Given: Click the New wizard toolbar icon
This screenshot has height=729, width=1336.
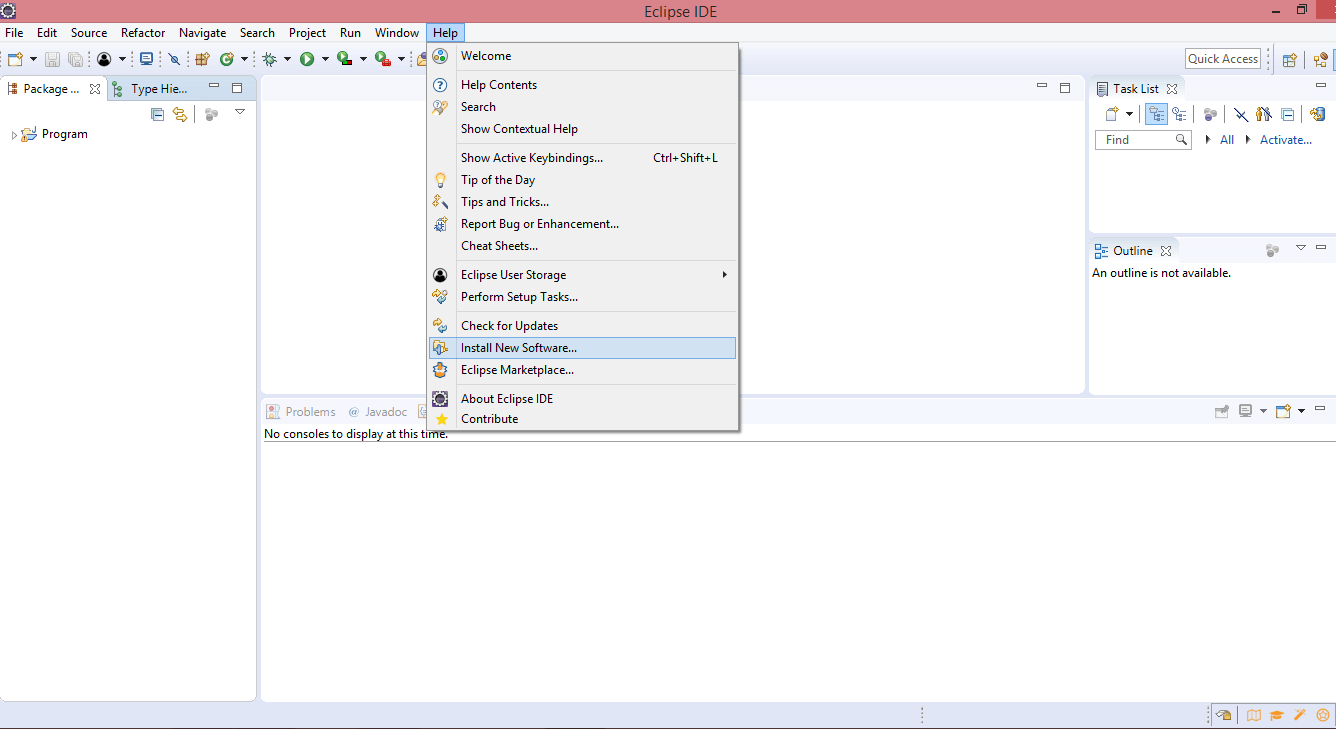Looking at the screenshot, I should pos(14,59).
